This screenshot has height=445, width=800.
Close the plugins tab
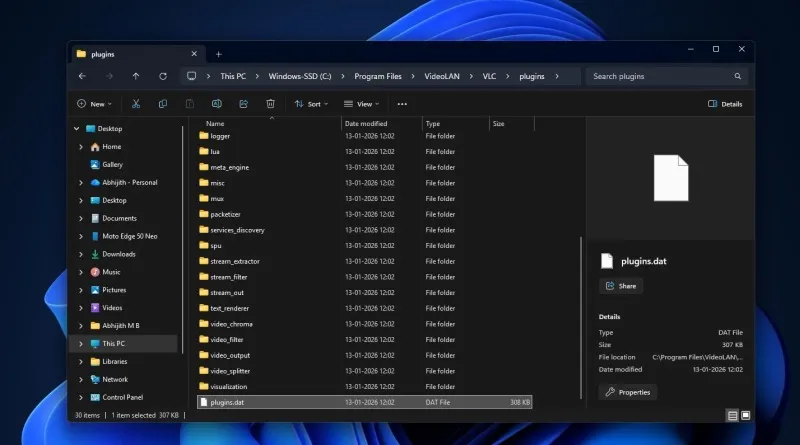(194, 54)
